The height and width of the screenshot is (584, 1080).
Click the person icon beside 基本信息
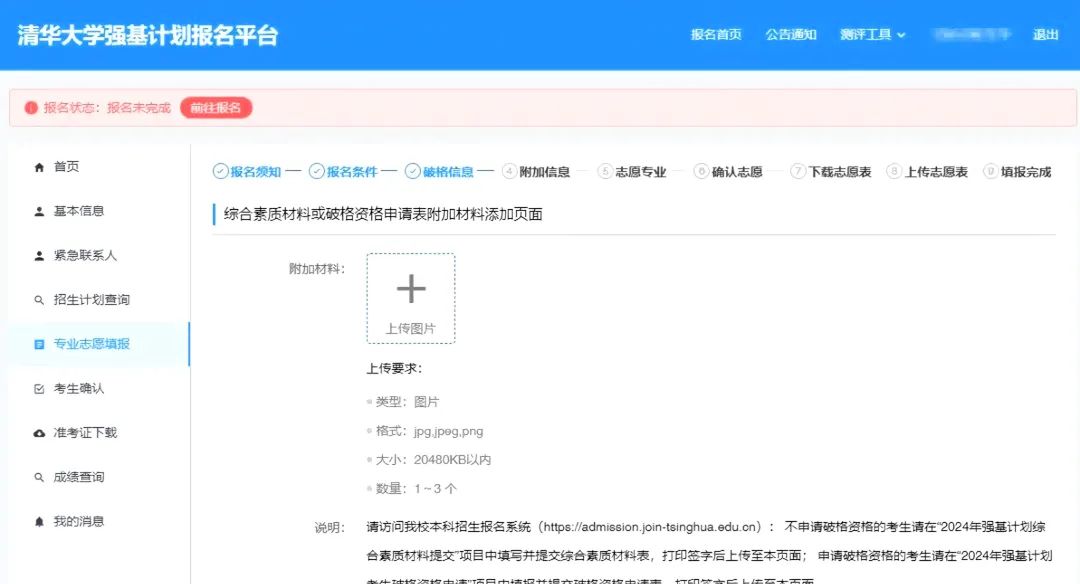(x=39, y=211)
